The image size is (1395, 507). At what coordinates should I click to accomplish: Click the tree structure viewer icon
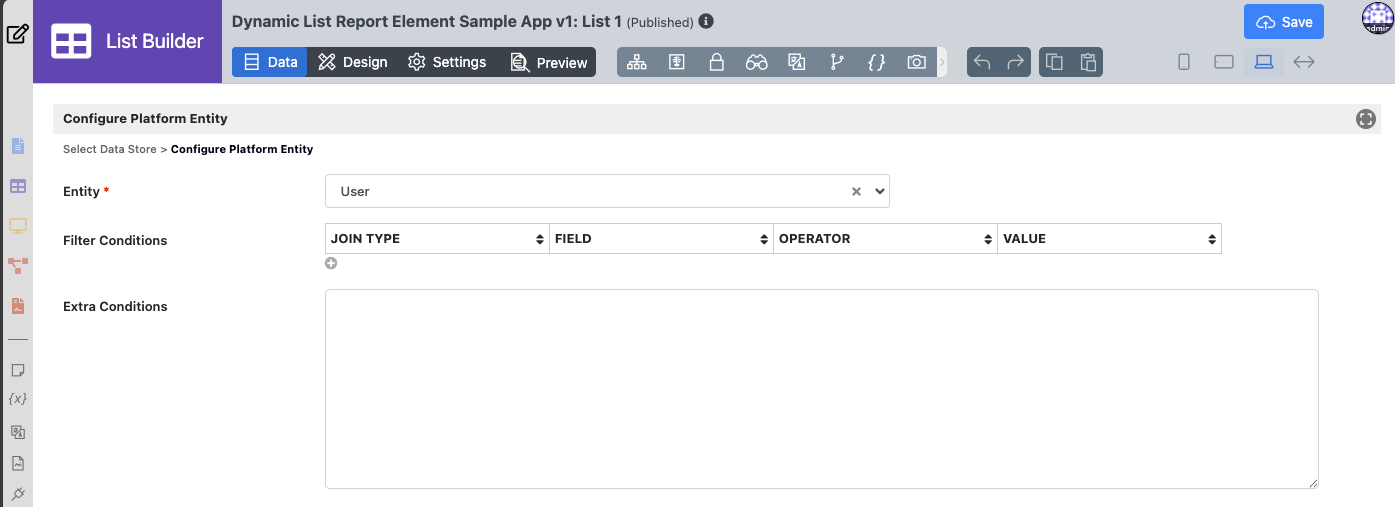pos(636,62)
